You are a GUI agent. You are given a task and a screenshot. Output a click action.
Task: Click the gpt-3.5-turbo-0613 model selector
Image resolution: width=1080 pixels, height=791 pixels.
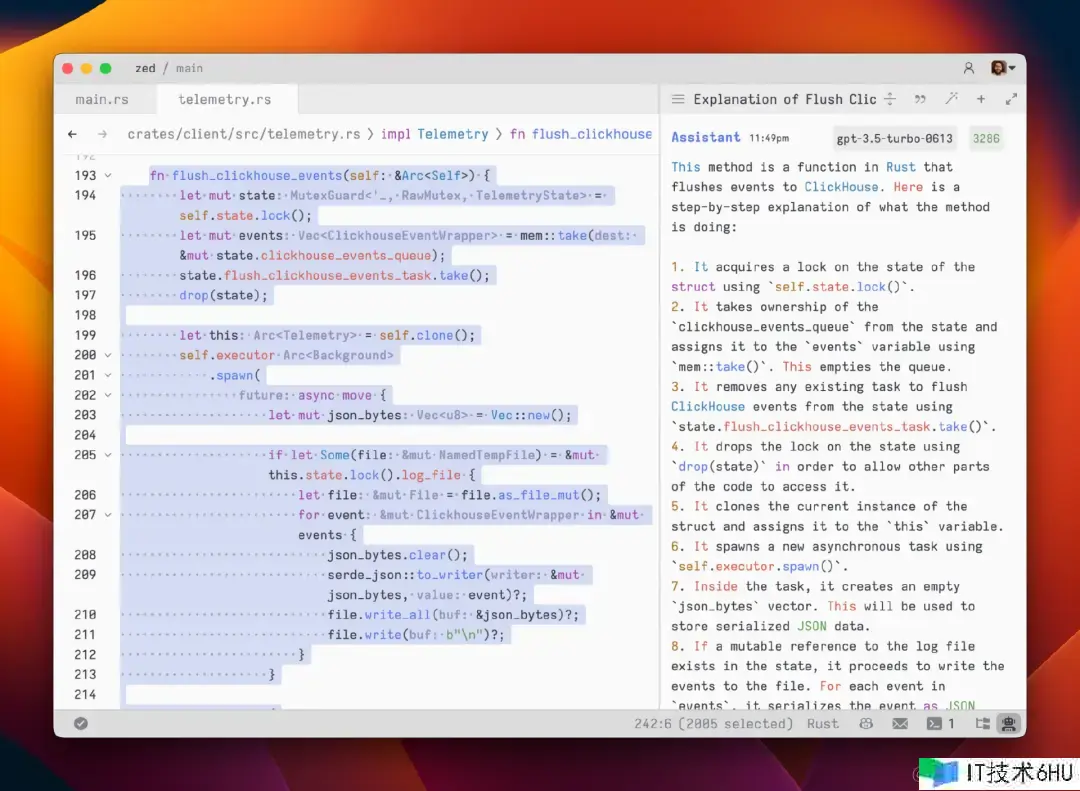point(894,138)
